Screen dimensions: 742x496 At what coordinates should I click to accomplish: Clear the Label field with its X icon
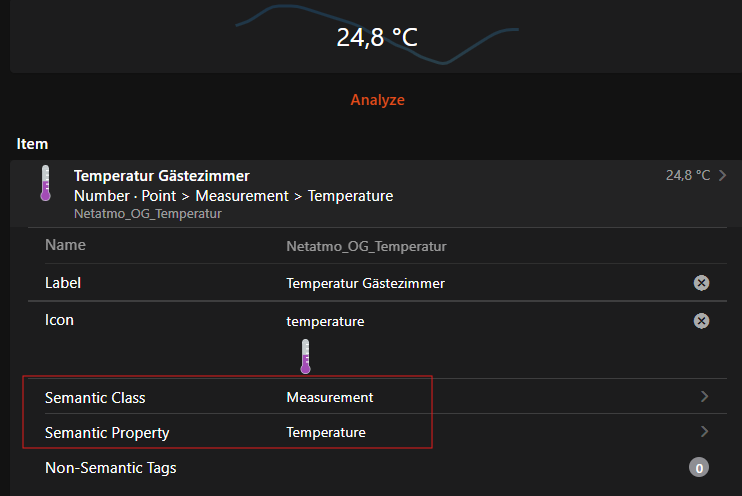point(701,283)
